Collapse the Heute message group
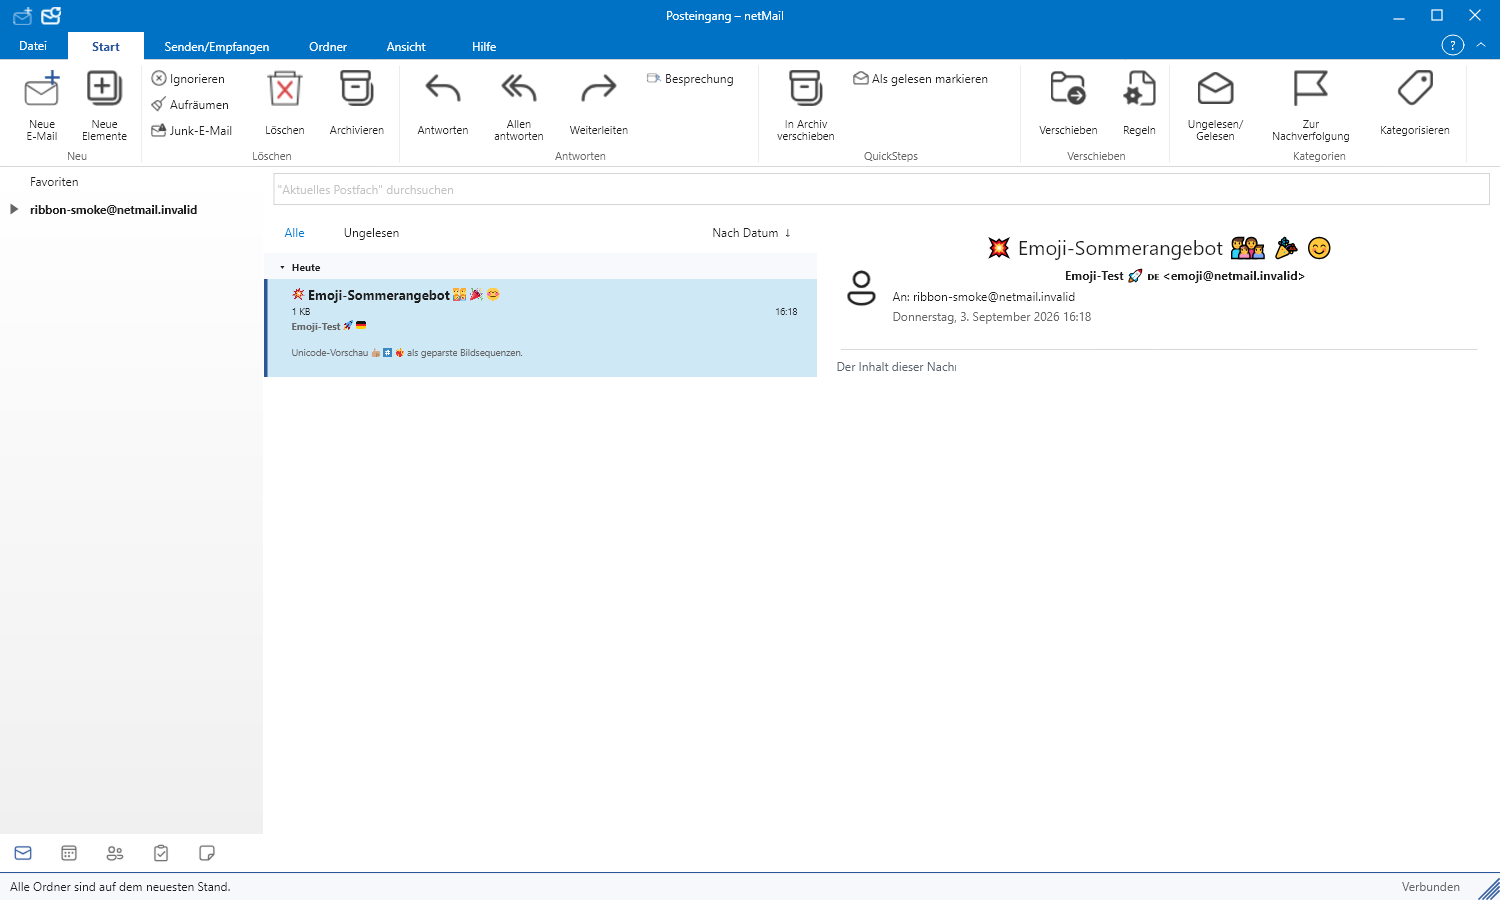 coord(282,268)
